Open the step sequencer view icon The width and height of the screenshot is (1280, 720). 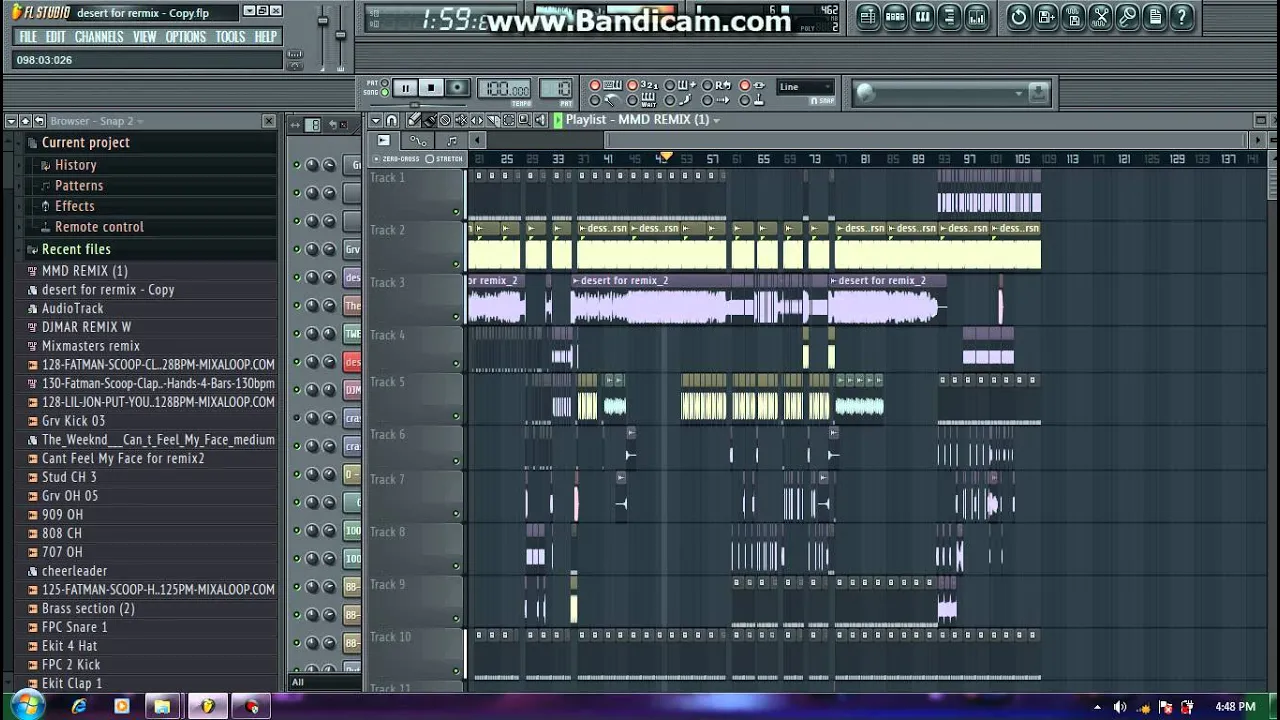[895, 16]
